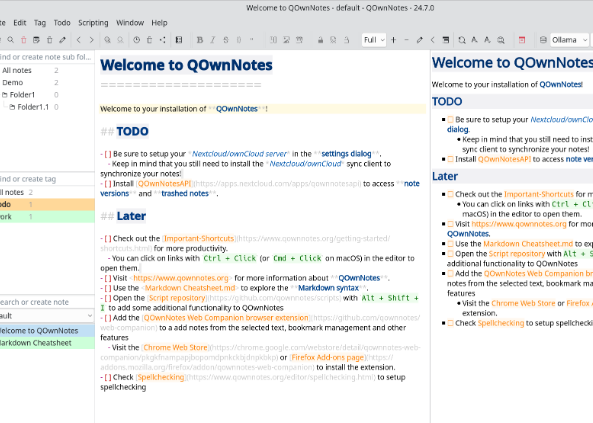Go back in note history
This screenshot has width=593, height=423.
click(x=79, y=40)
